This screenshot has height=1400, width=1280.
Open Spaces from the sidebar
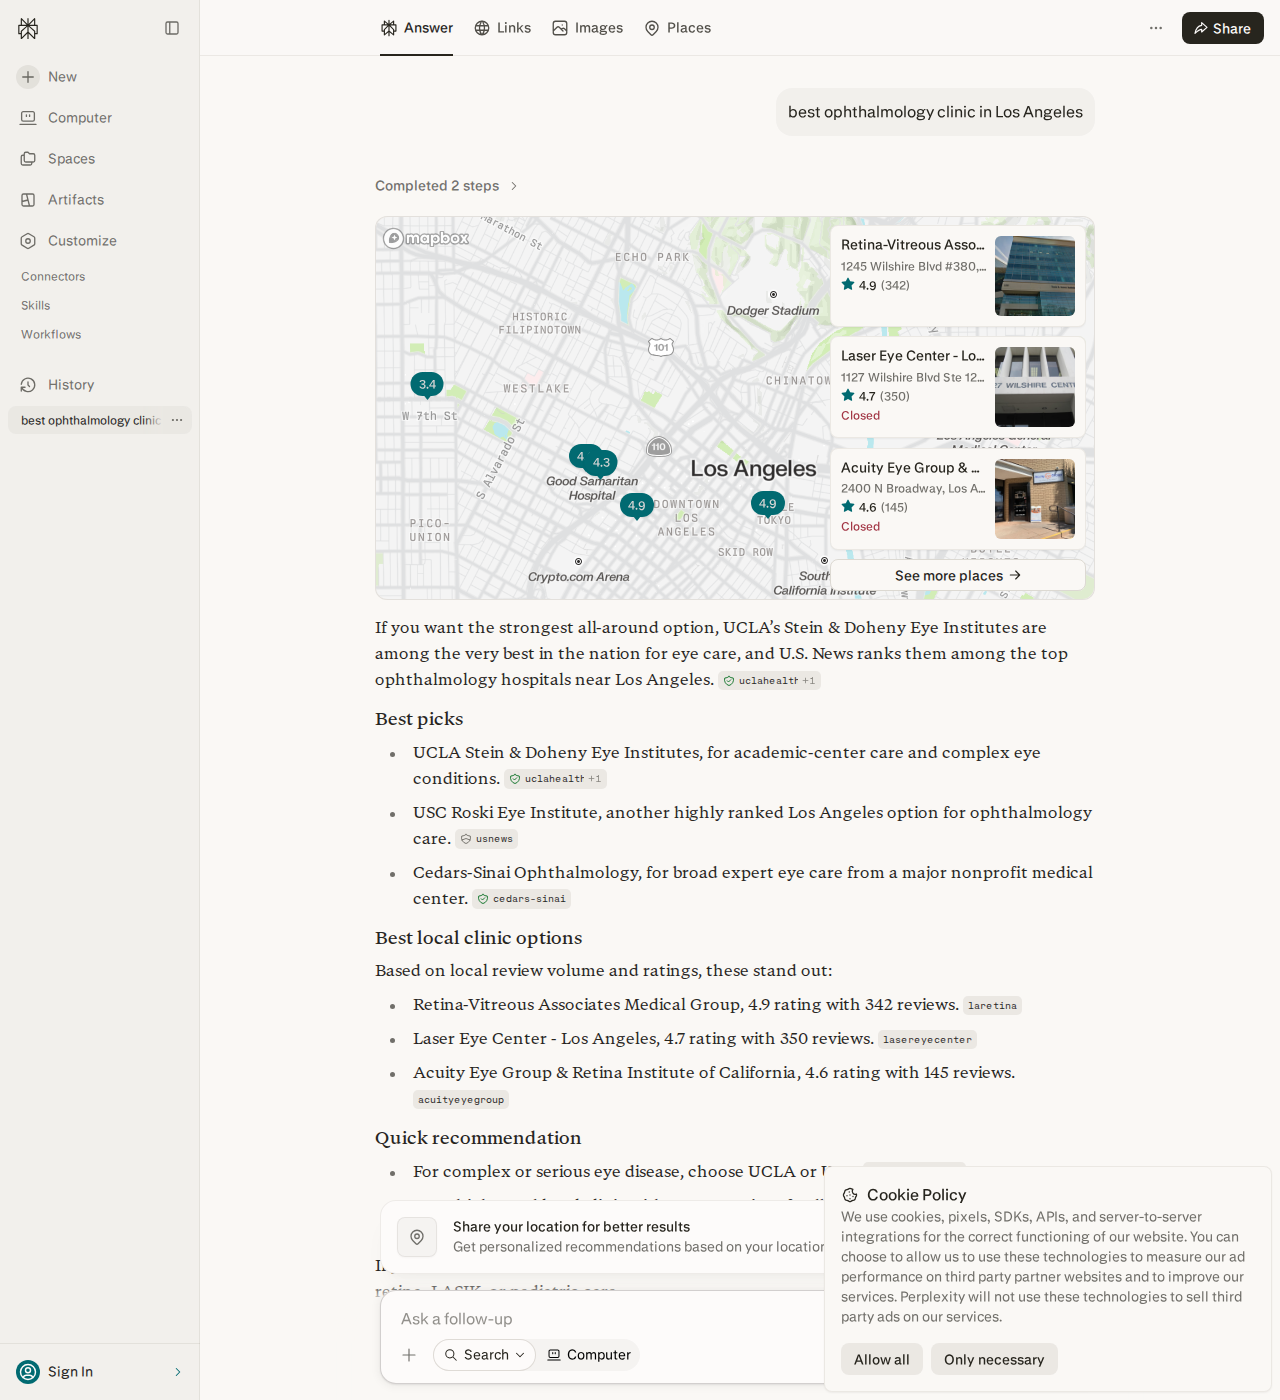[58, 159]
